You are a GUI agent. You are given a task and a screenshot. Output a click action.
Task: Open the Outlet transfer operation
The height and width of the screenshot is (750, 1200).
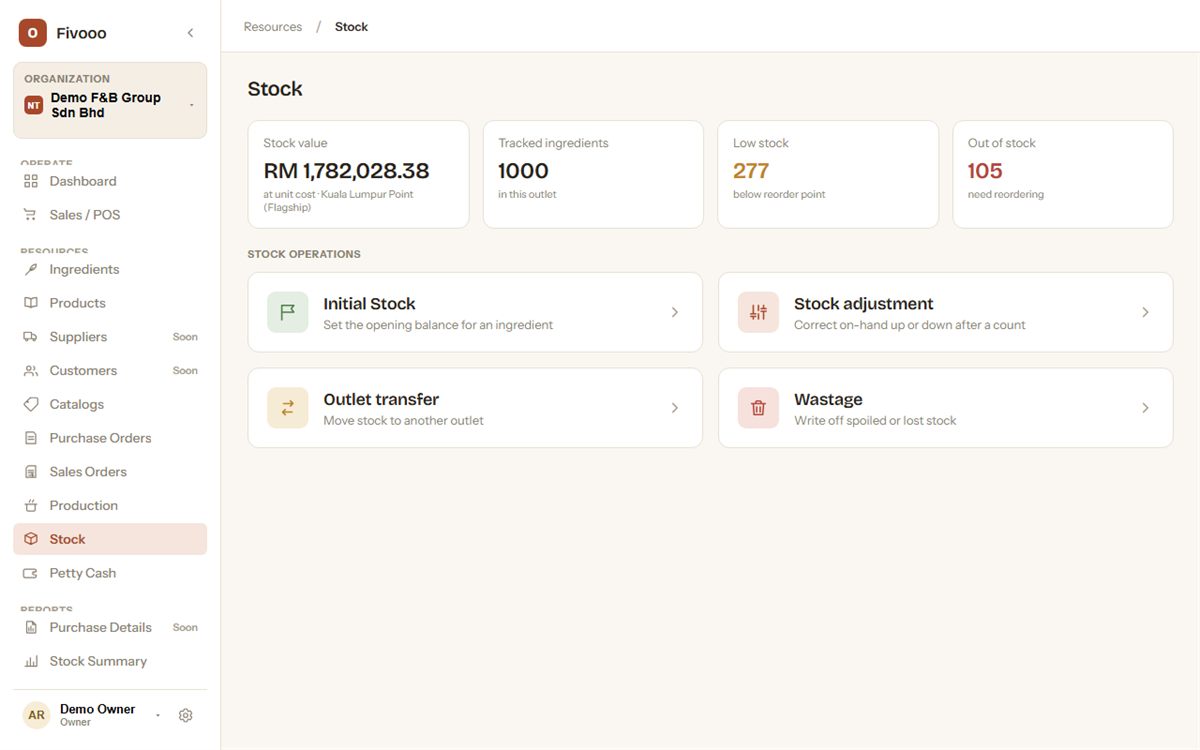tap(475, 408)
